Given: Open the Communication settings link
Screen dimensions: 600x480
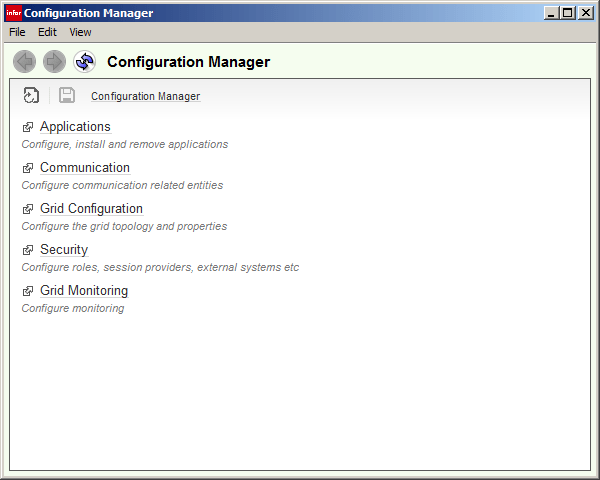Looking at the screenshot, I should click(x=85, y=168).
